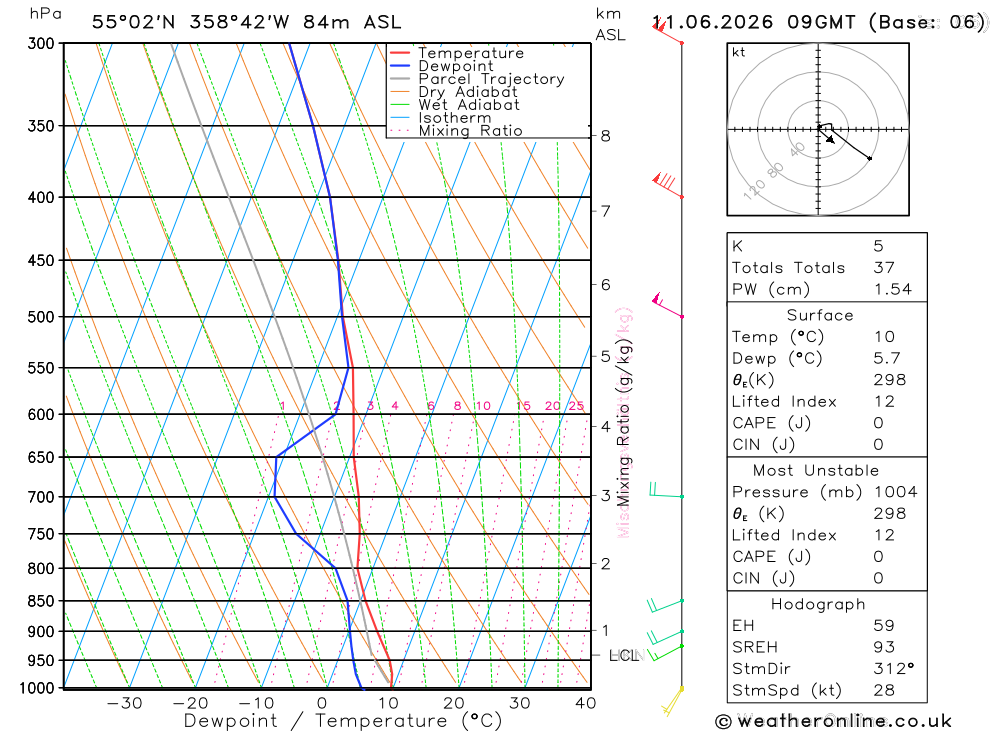This screenshot has height=733, width=1000.
Task: Click the 'hPa' unit label
Action: (x=45, y=14)
